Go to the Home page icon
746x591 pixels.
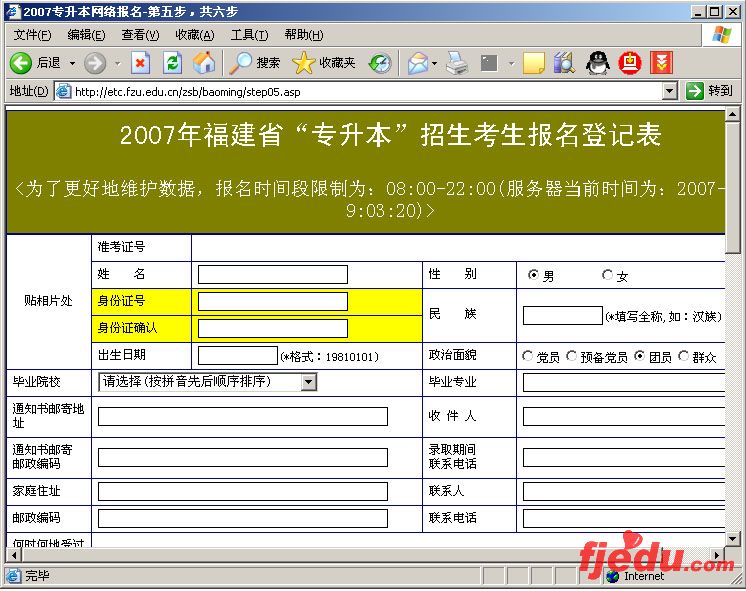204,63
